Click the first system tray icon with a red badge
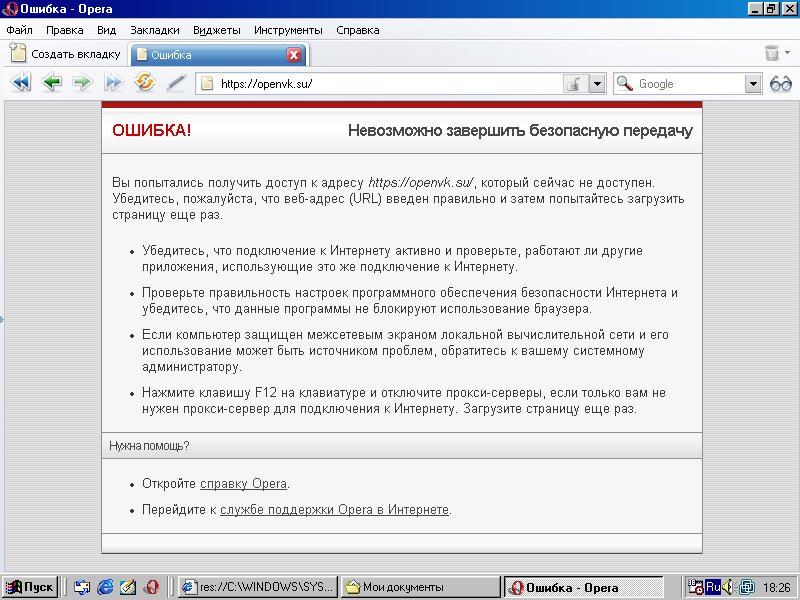 click(695, 587)
